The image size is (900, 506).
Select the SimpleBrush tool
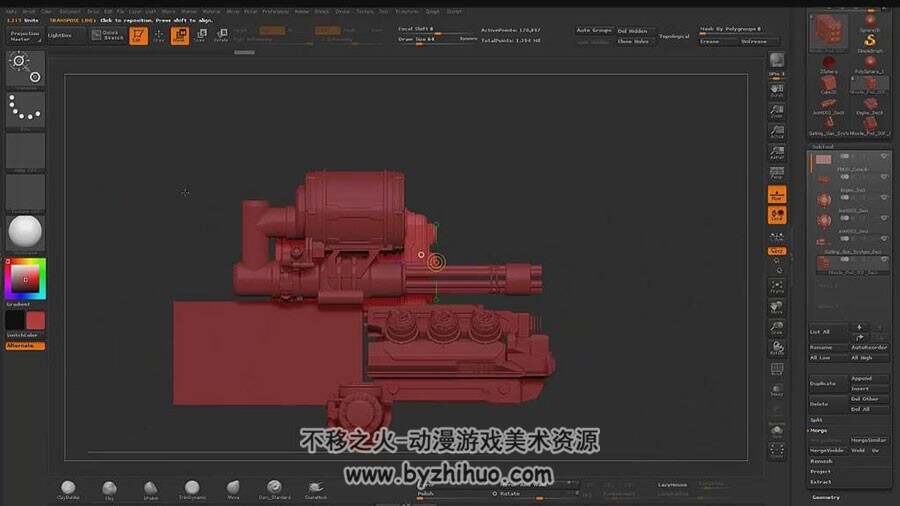point(870,43)
